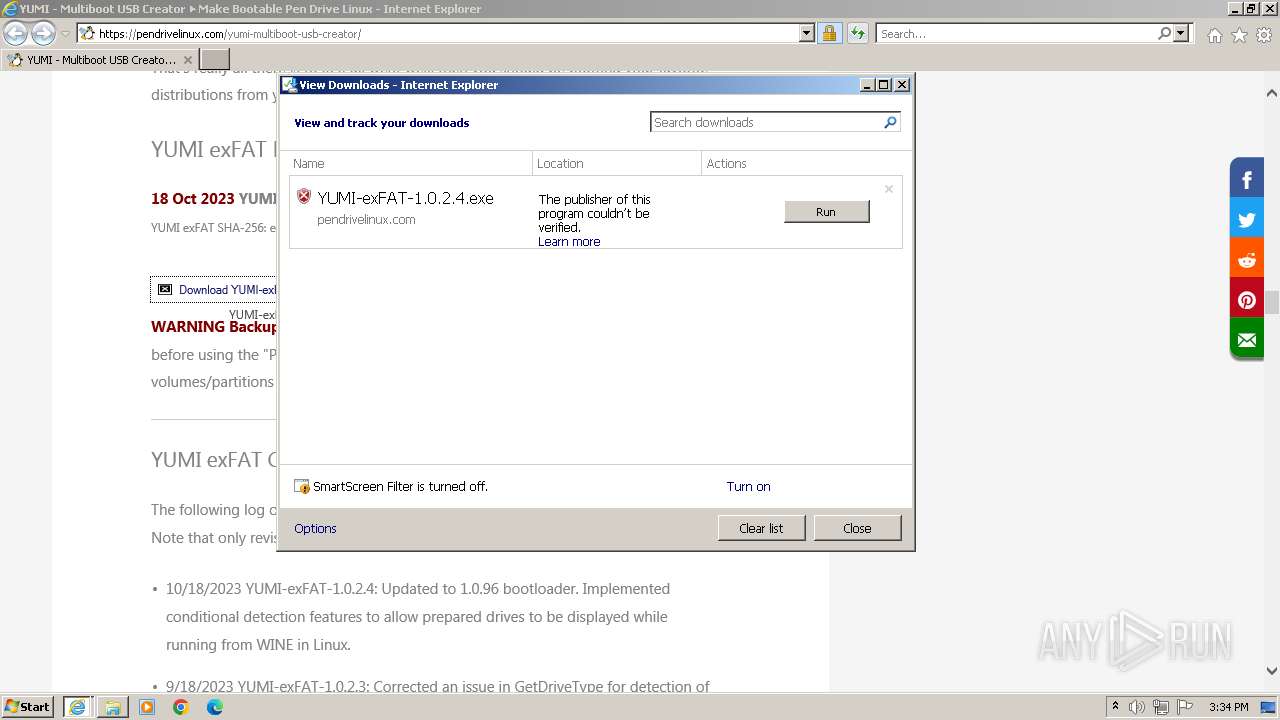Viewport: 1280px width, 720px height.
Task: Open the Tools gear icon
Action: (1264, 35)
